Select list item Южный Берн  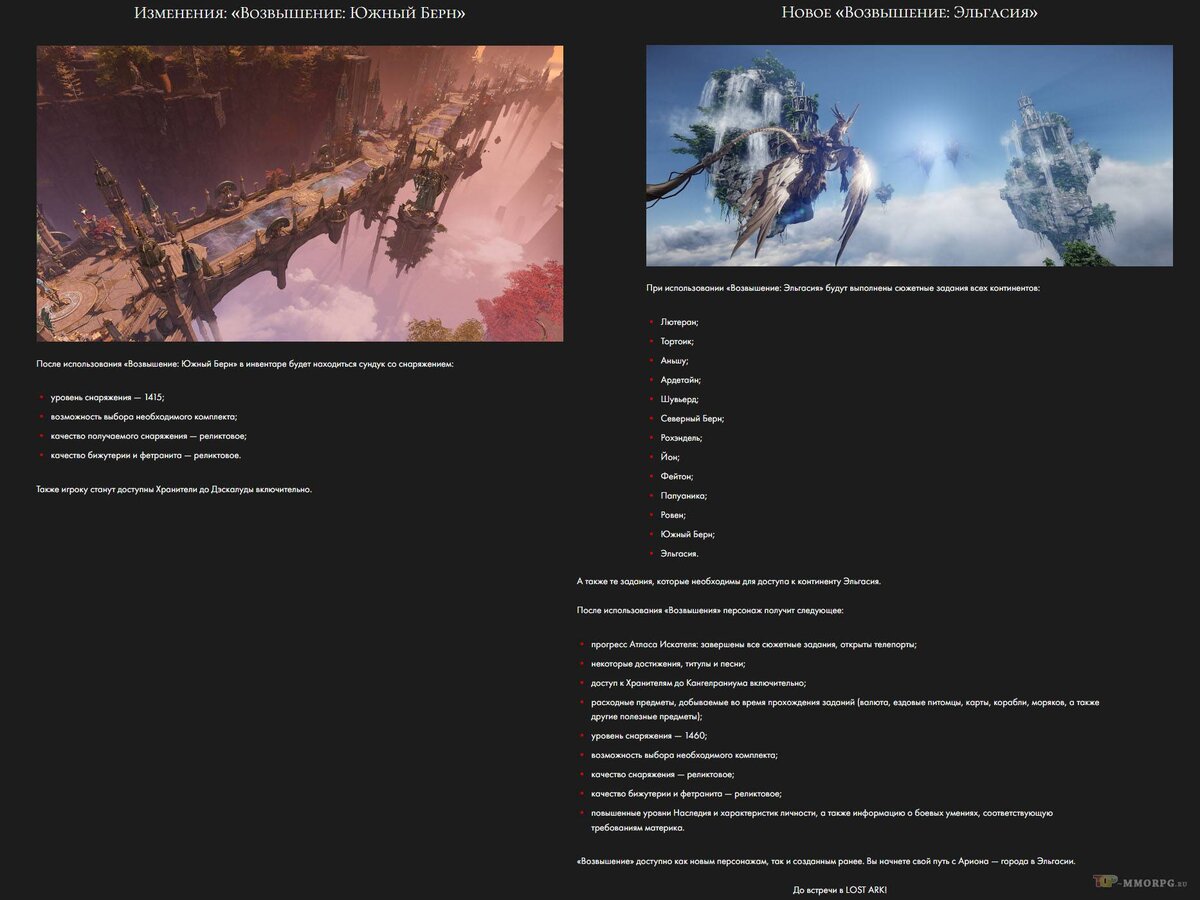pos(688,534)
